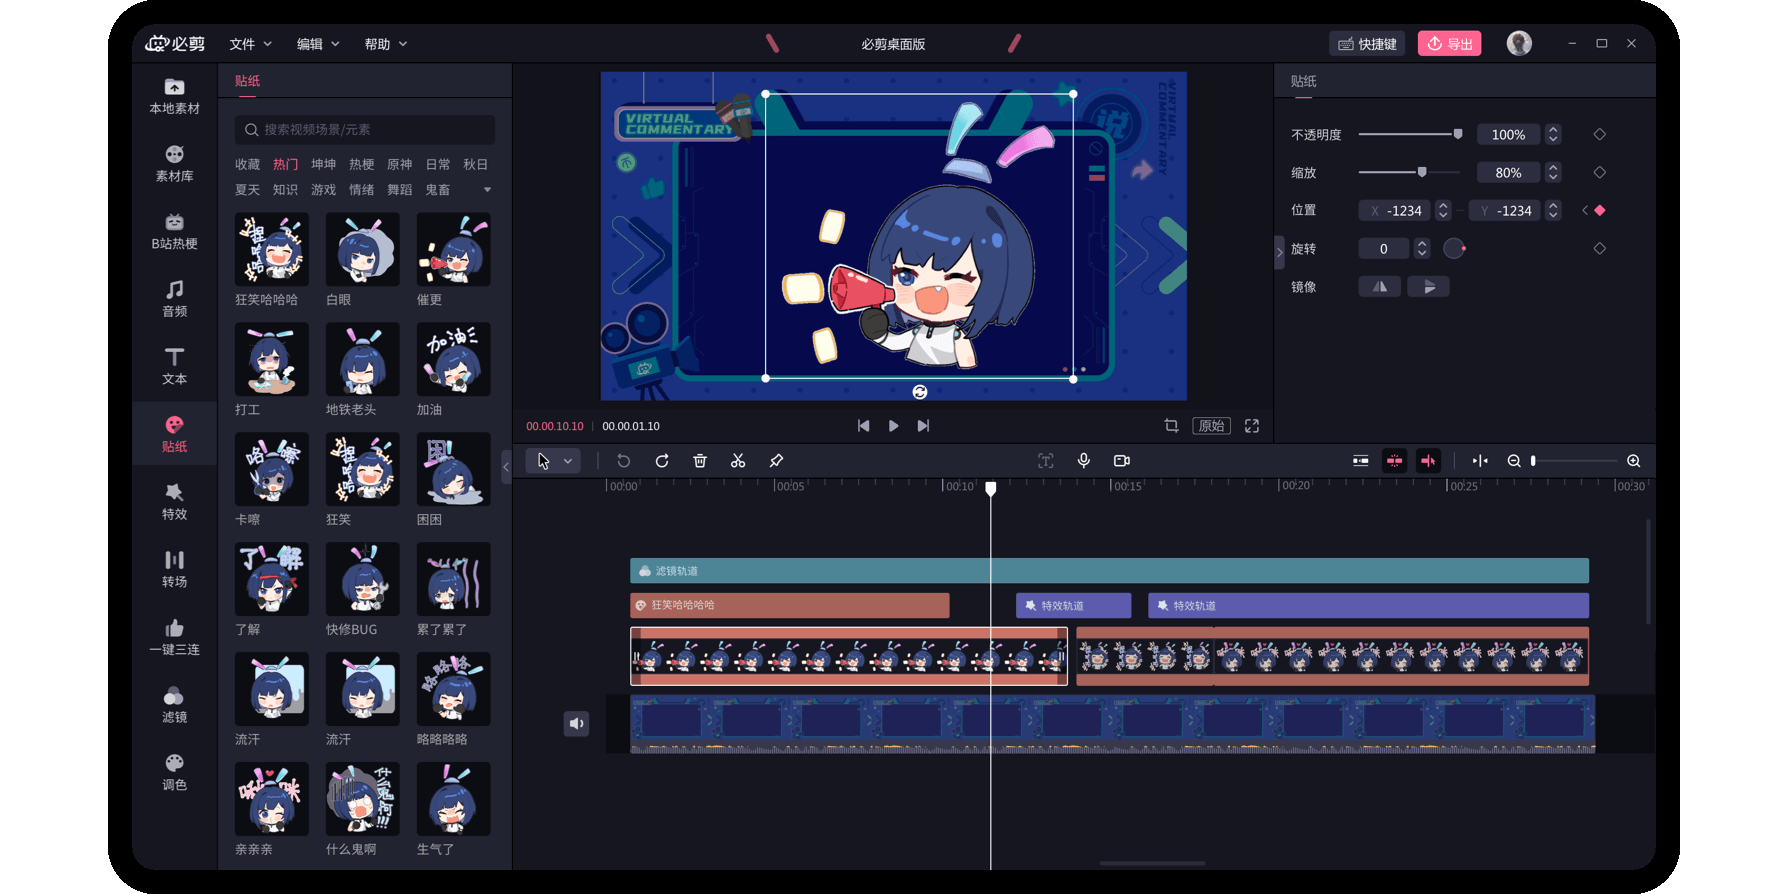
Task: Open the 转场 transitions panel
Action: point(174,569)
